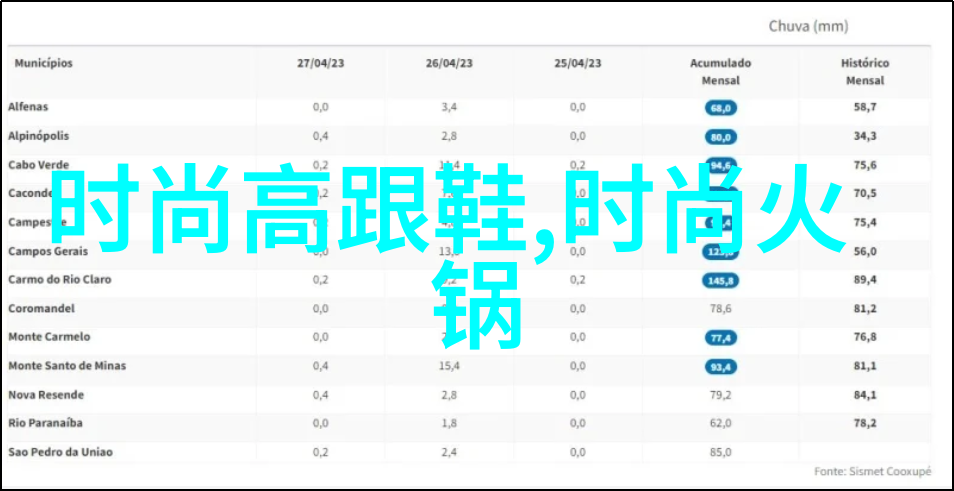The image size is (954, 491).
Task: Click the Acumulado Mensal column header
Action: point(720,71)
